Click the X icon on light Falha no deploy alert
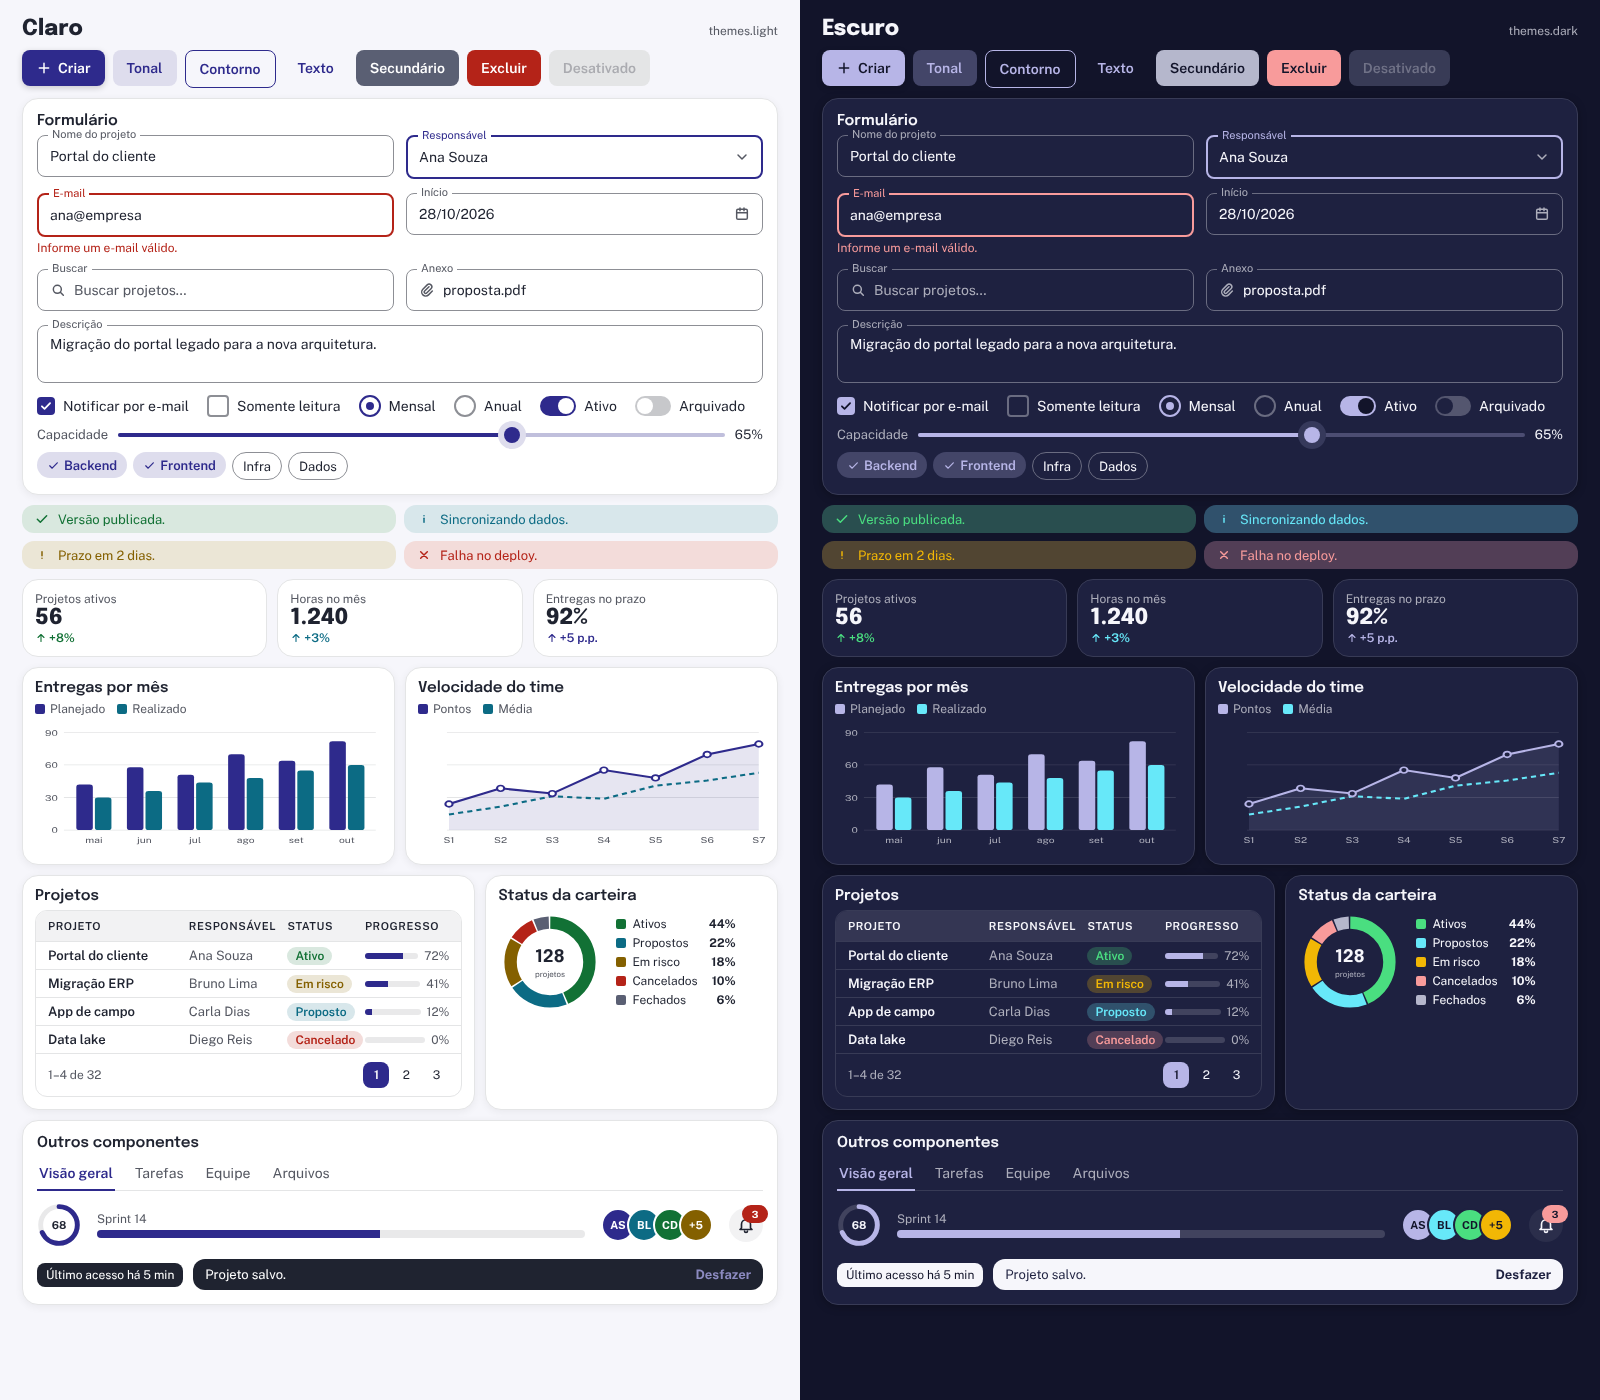The width and height of the screenshot is (1600, 1400). pos(424,555)
